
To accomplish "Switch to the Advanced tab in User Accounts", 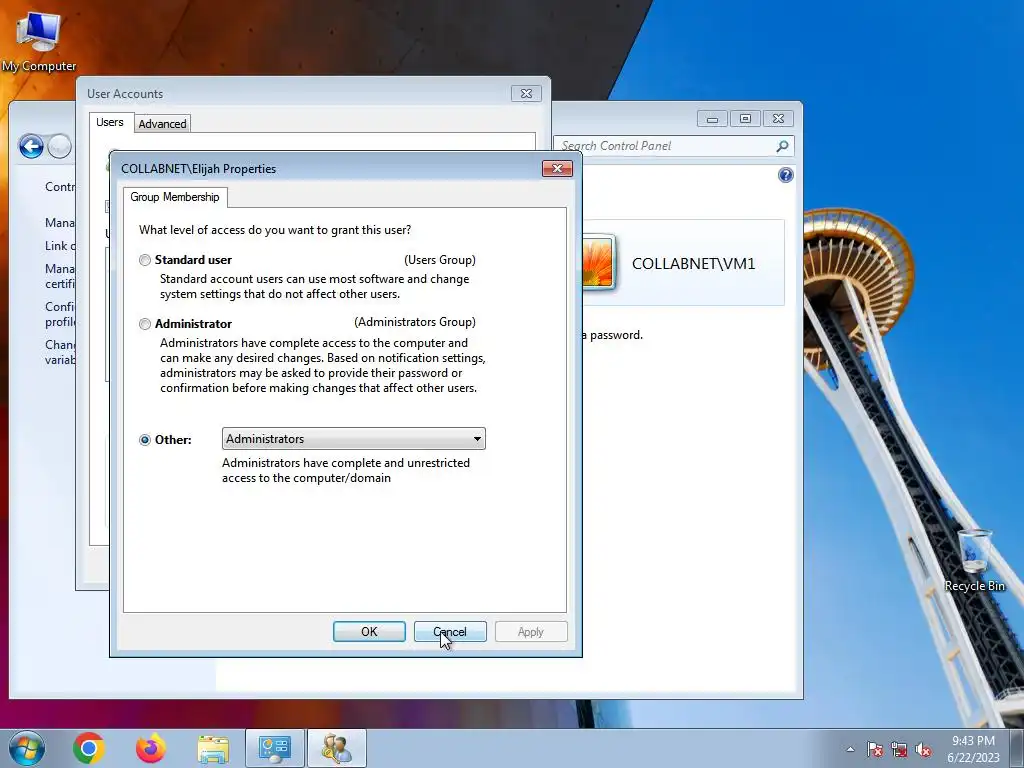I will pos(163,123).
